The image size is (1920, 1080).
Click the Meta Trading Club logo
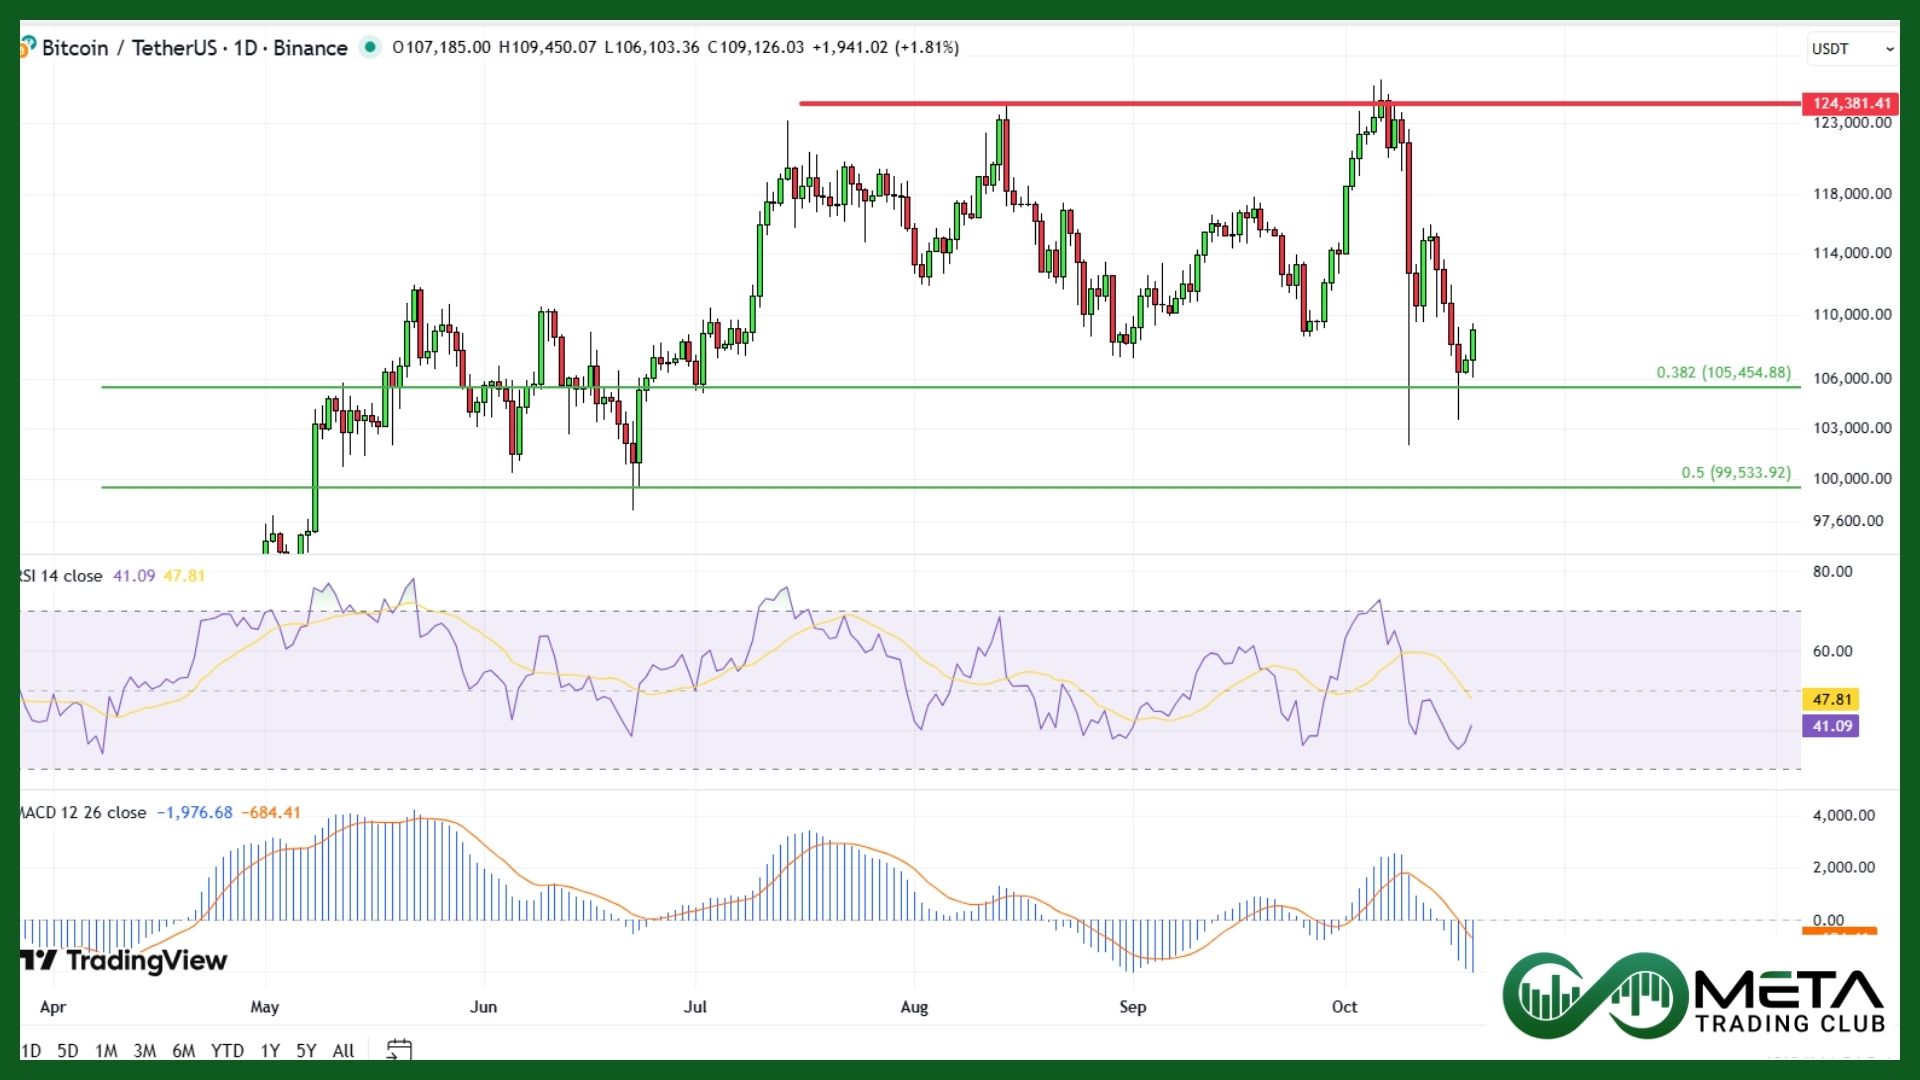click(1693, 995)
